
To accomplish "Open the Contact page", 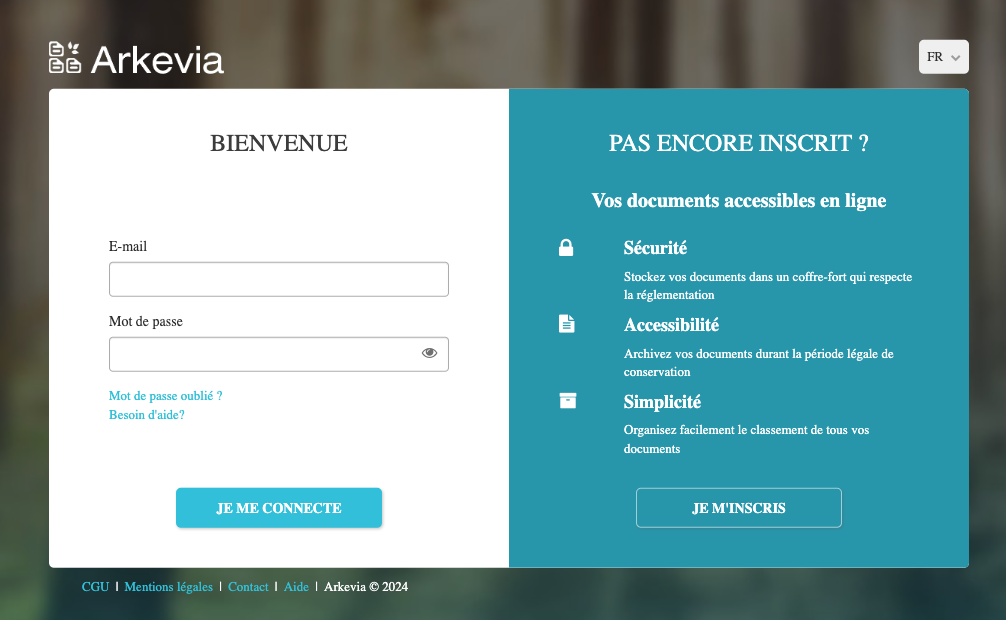I will [248, 586].
